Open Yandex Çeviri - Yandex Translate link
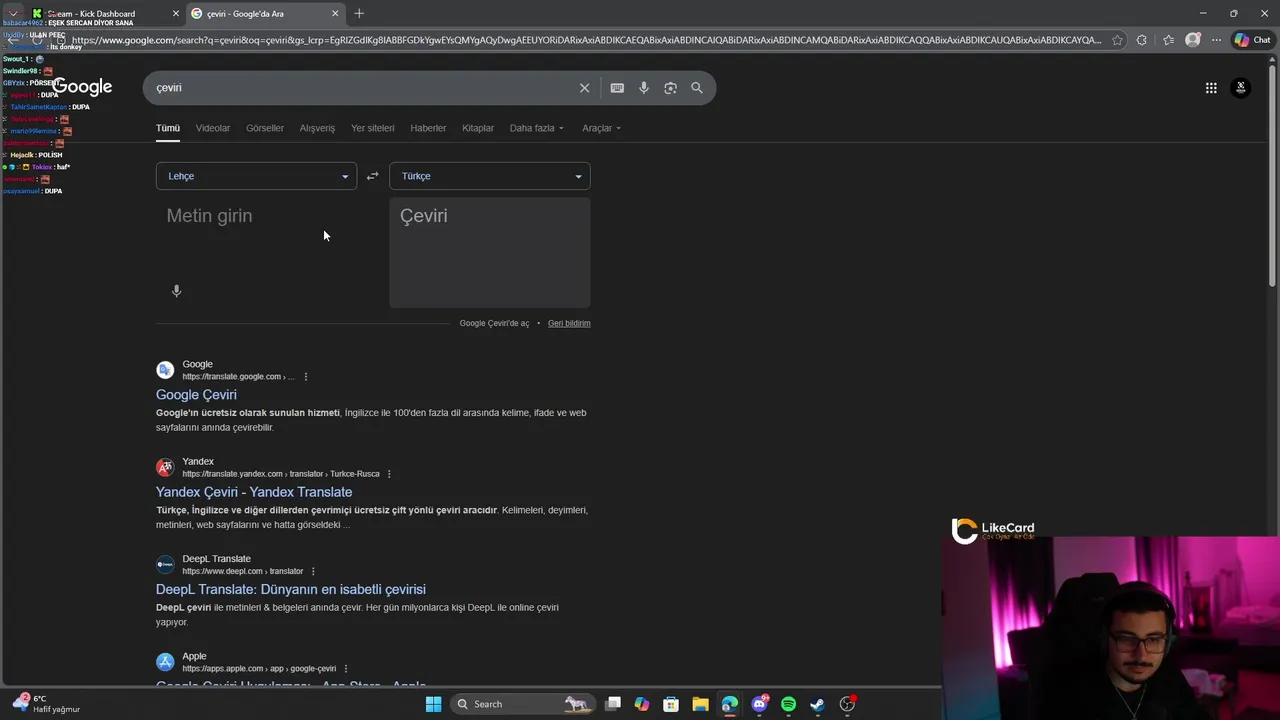Screen dimensions: 1280x720 254,492
